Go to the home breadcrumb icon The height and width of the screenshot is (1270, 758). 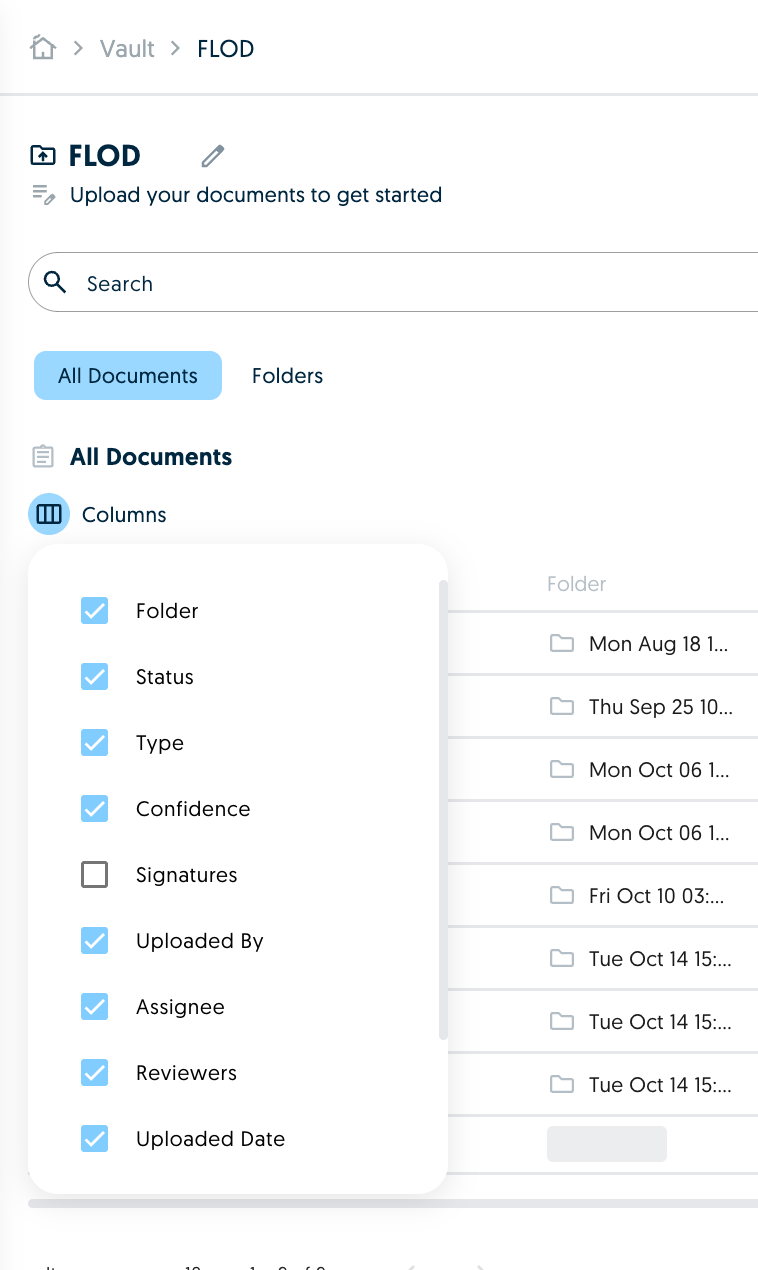click(42, 47)
